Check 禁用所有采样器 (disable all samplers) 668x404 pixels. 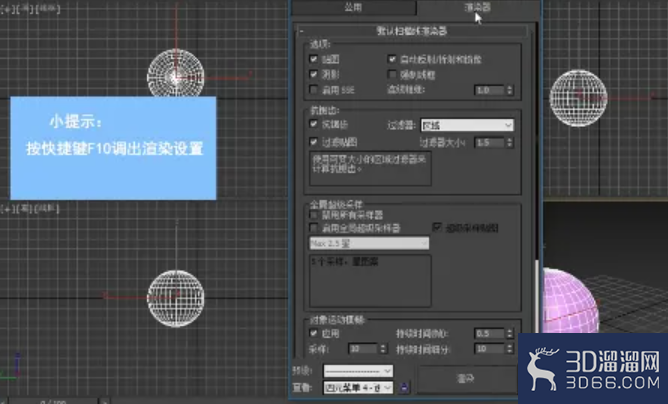pyautogui.click(x=314, y=215)
